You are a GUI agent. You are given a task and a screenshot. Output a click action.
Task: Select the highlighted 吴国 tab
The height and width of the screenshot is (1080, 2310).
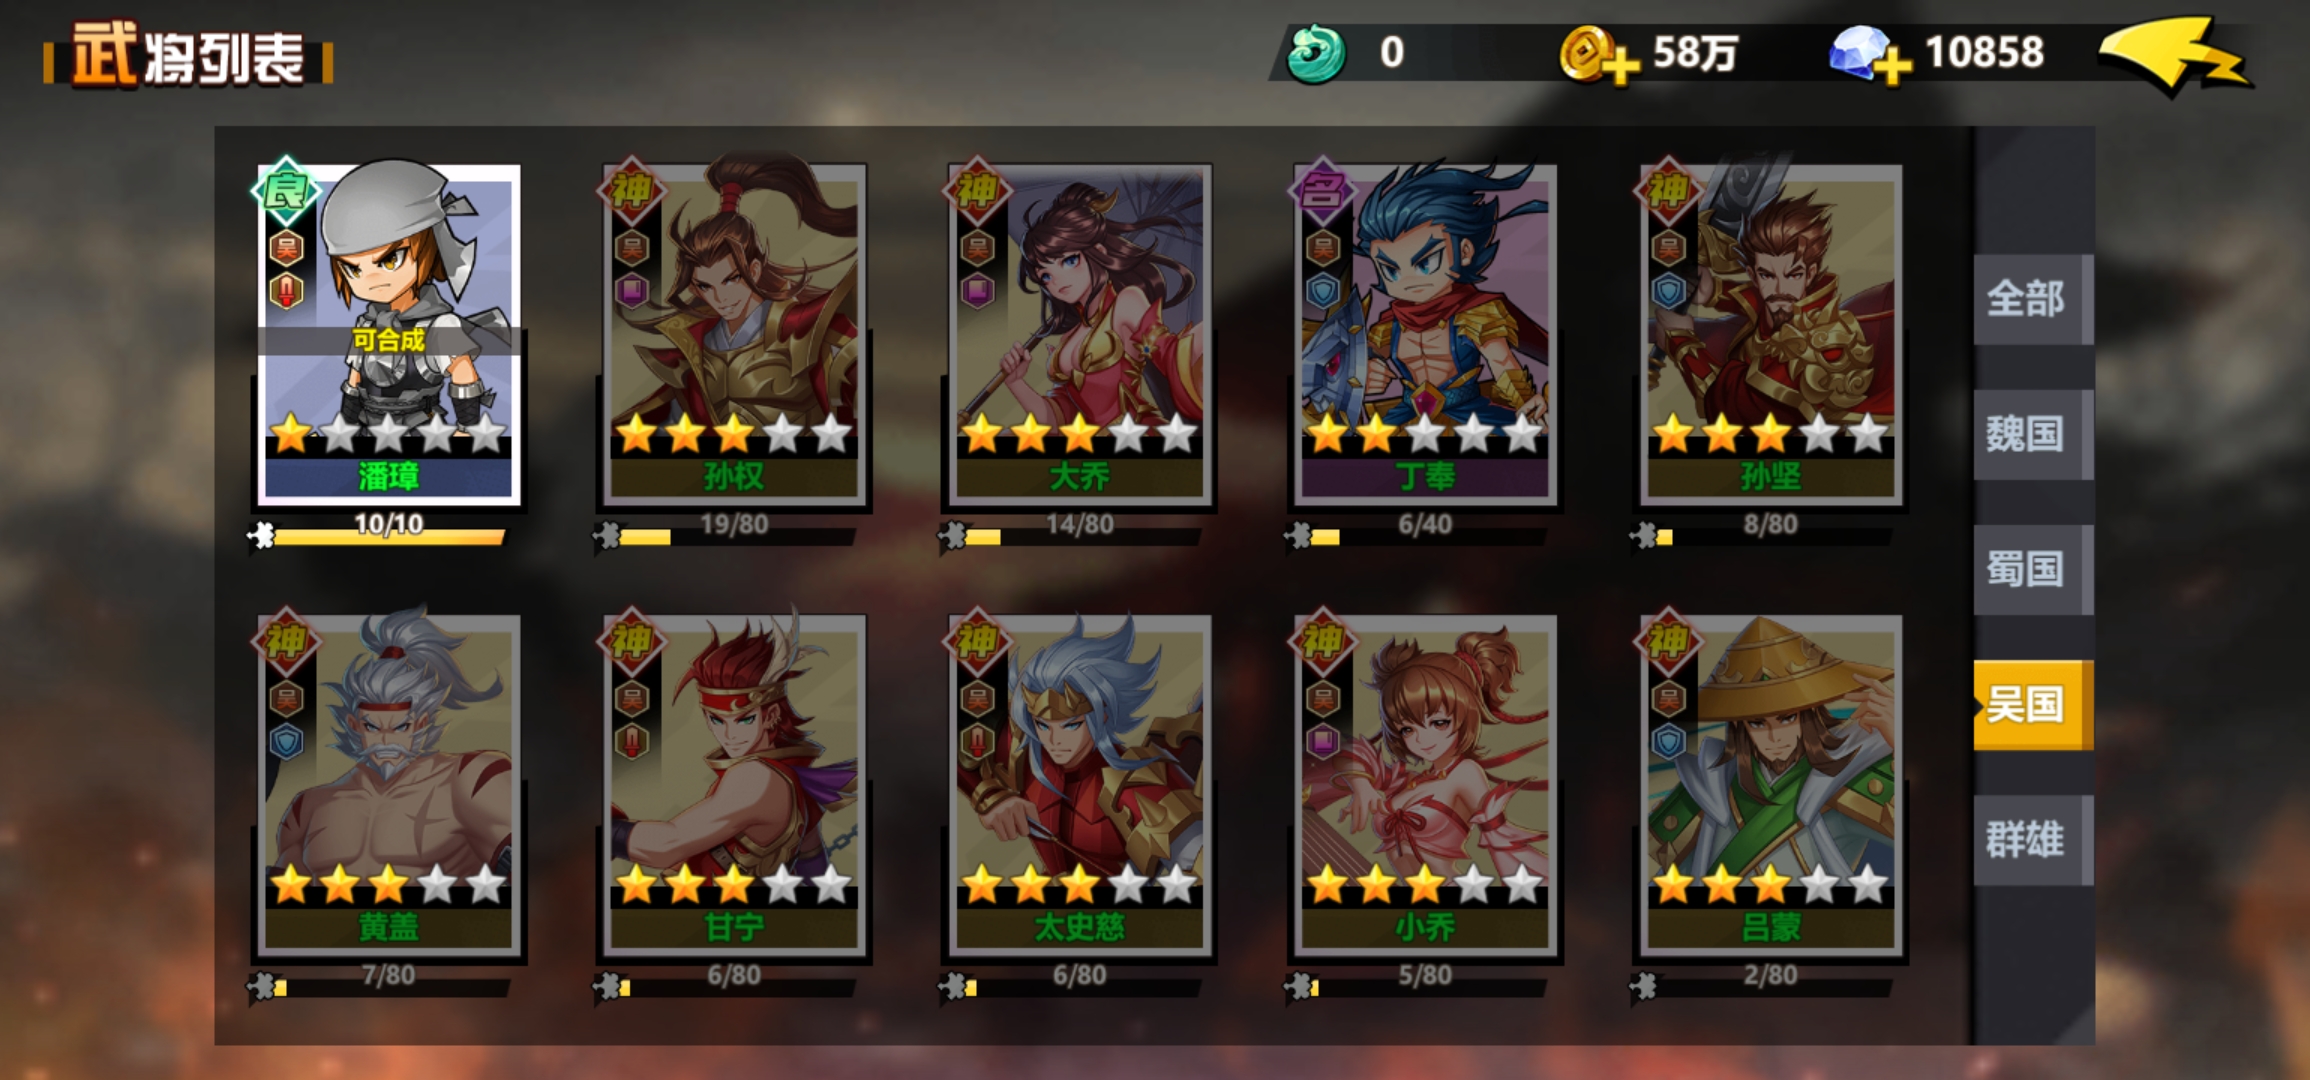coord(2032,704)
